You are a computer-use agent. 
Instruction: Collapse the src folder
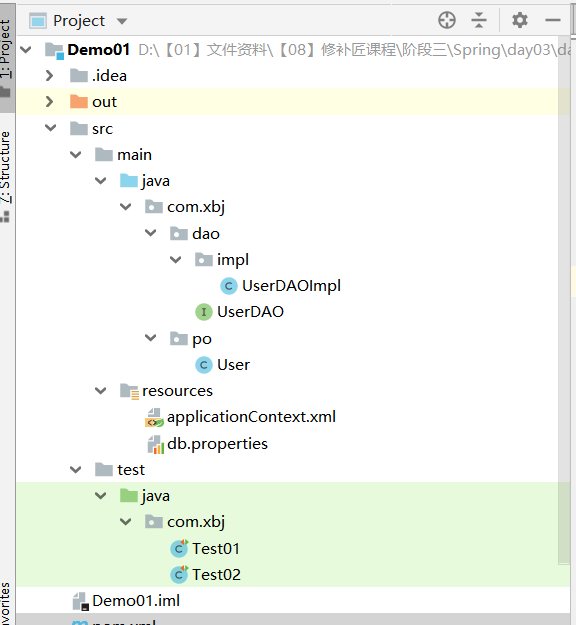click(51, 128)
